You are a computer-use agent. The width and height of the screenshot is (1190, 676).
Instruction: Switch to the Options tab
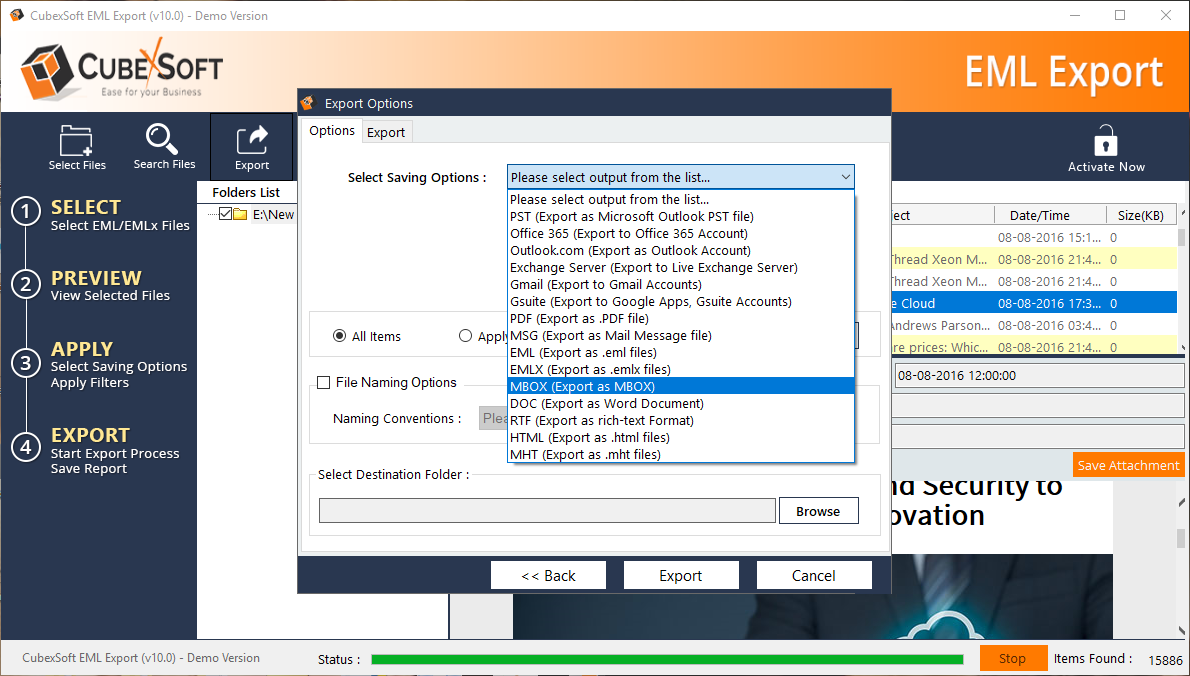click(332, 131)
